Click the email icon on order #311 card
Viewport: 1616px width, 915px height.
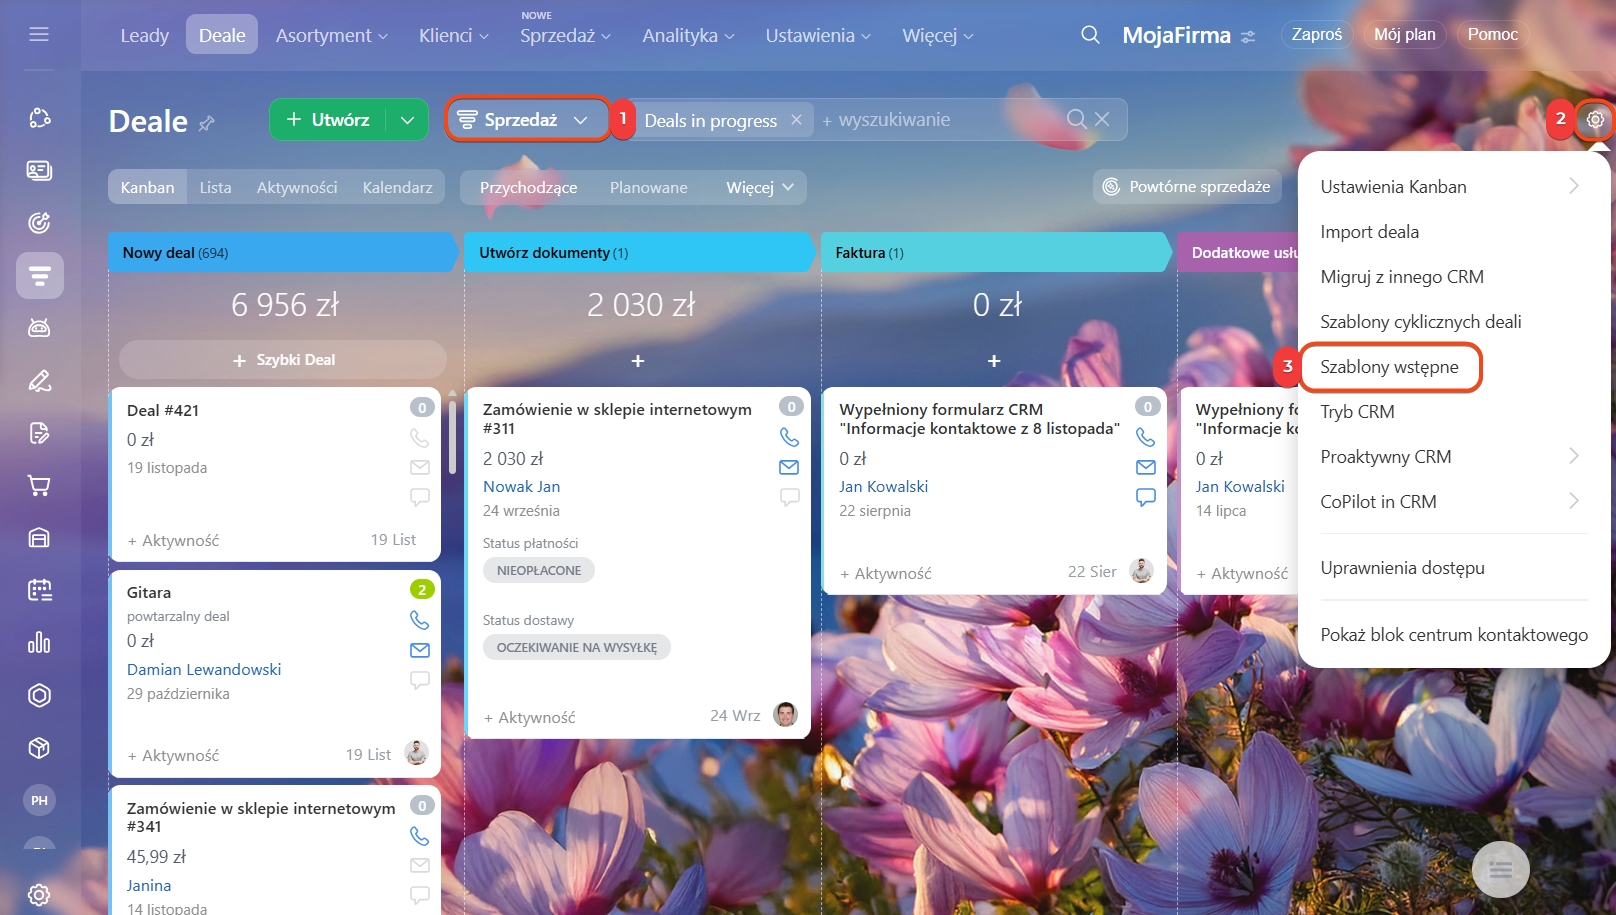pos(789,467)
